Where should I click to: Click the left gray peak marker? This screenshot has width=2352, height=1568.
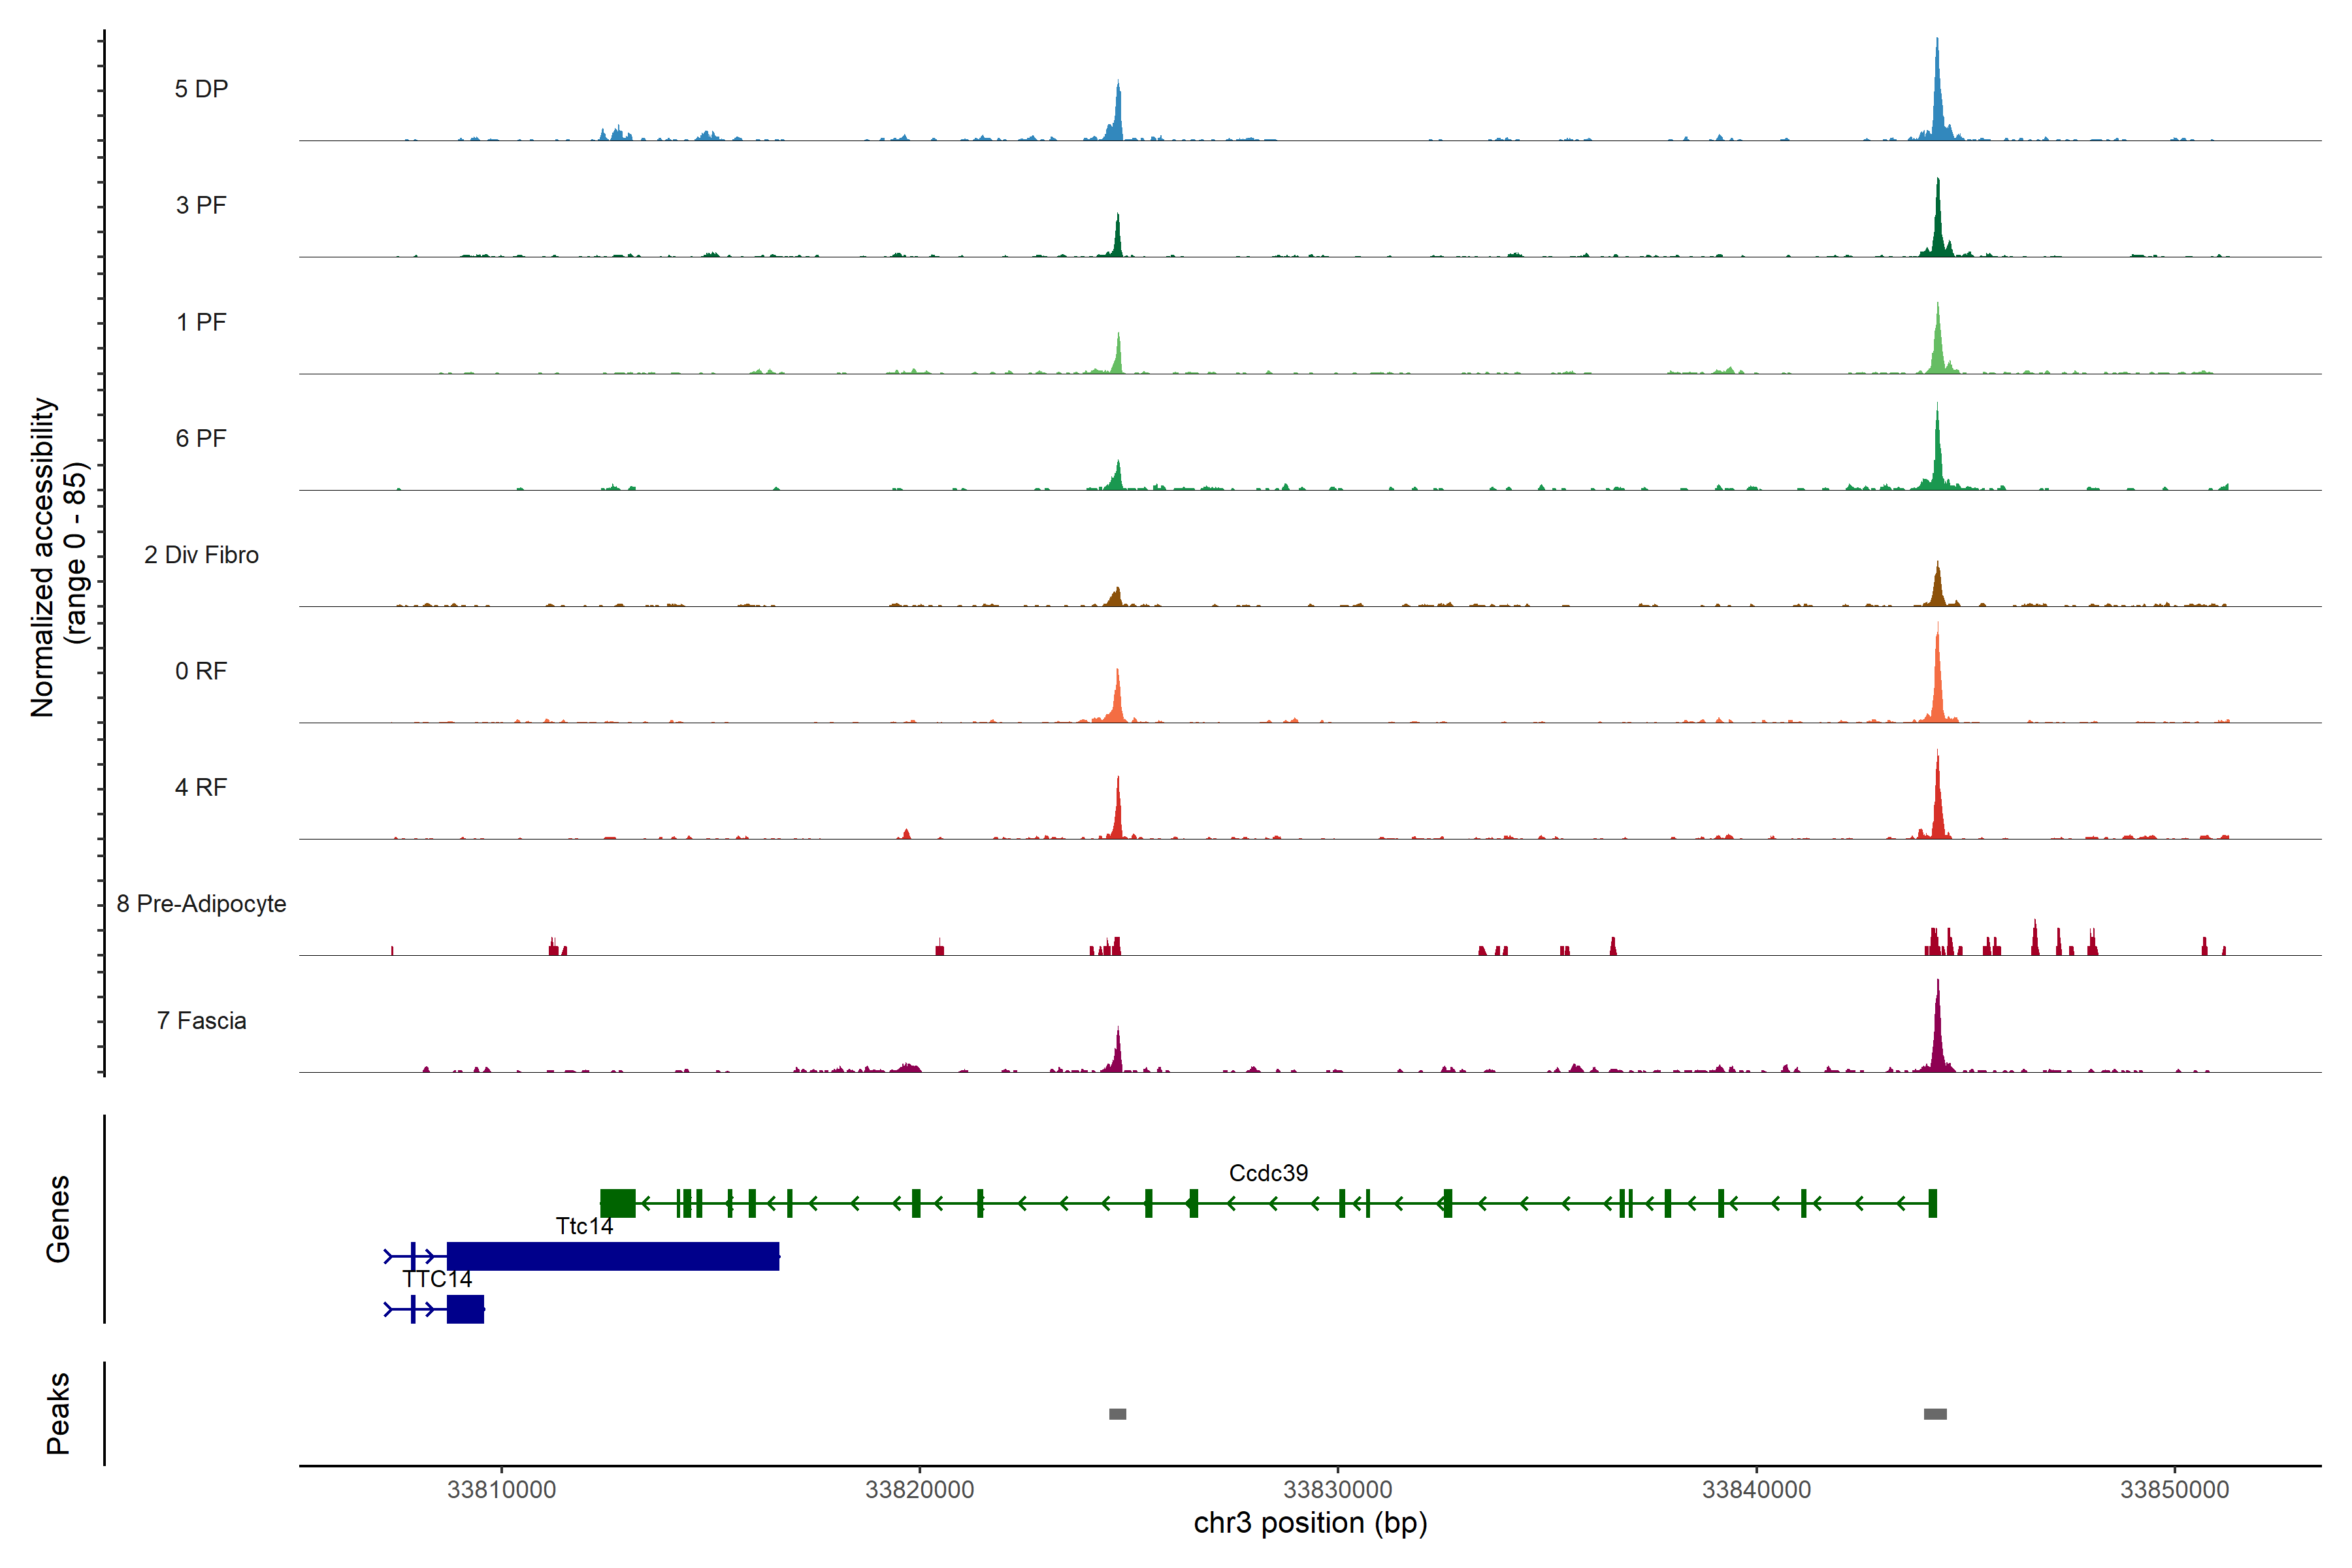click(1117, 1414)
